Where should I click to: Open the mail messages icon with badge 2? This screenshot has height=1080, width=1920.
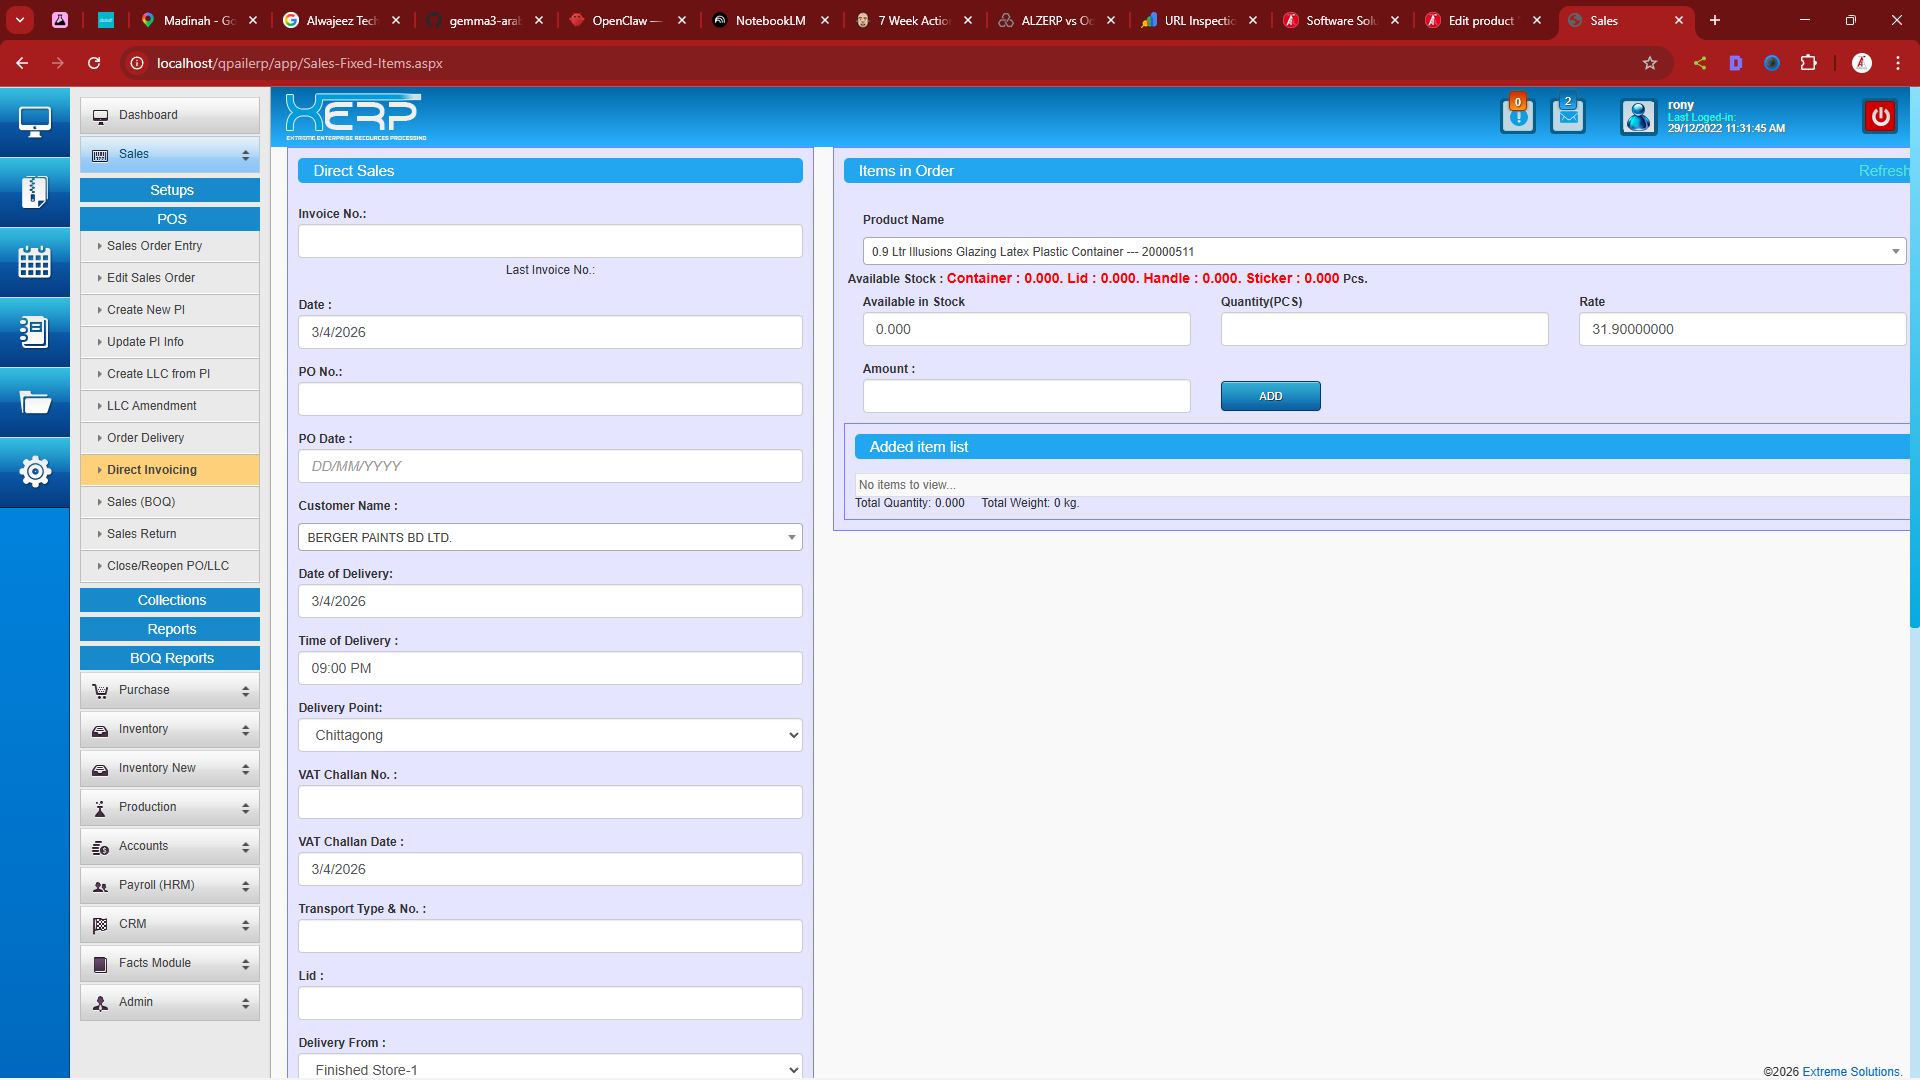tap(1567, 117)
